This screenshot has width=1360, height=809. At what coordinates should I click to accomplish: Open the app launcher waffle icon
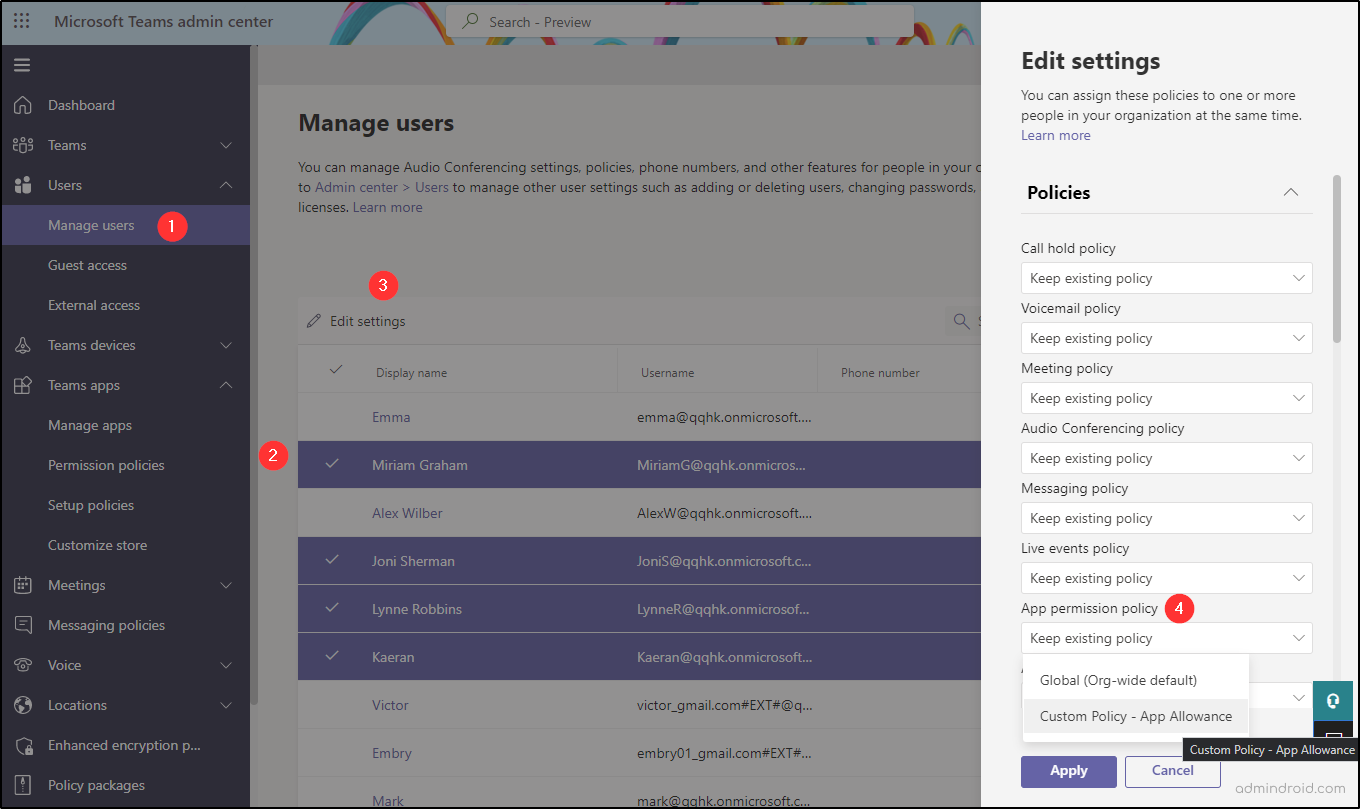pyautogui.click(x=21, y=20)
